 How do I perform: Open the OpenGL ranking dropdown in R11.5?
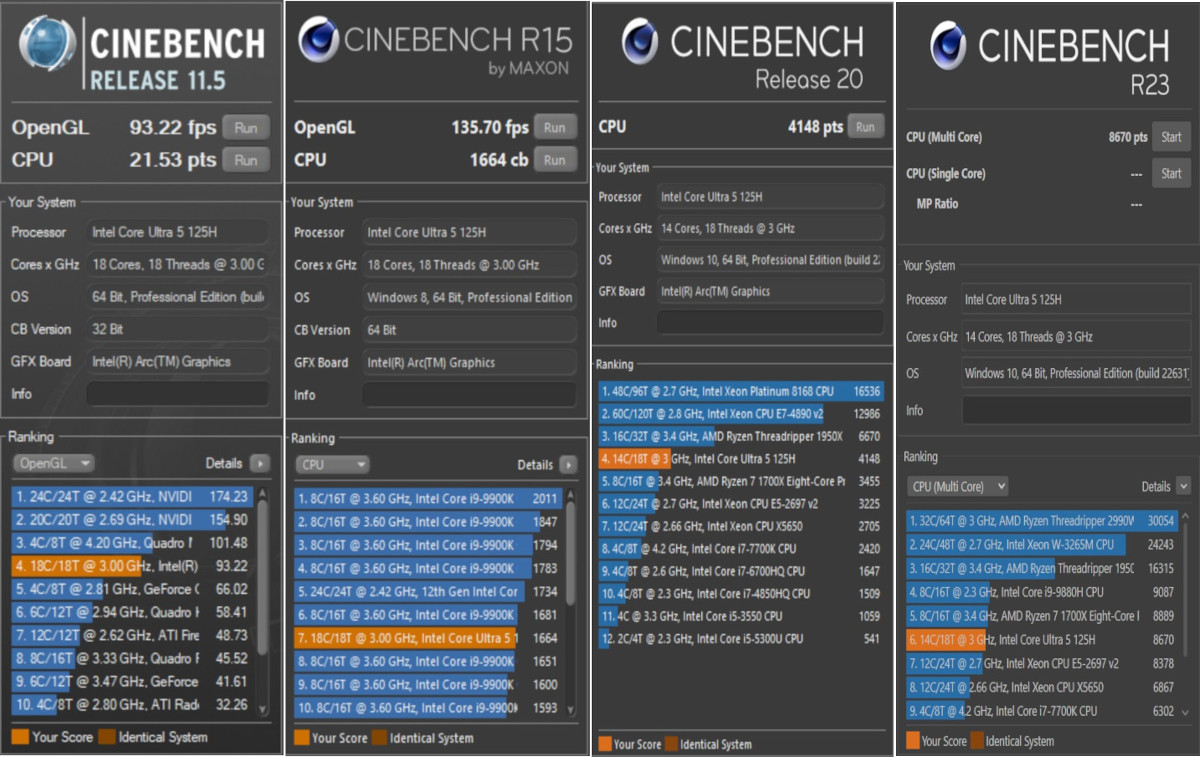(54, 463)
